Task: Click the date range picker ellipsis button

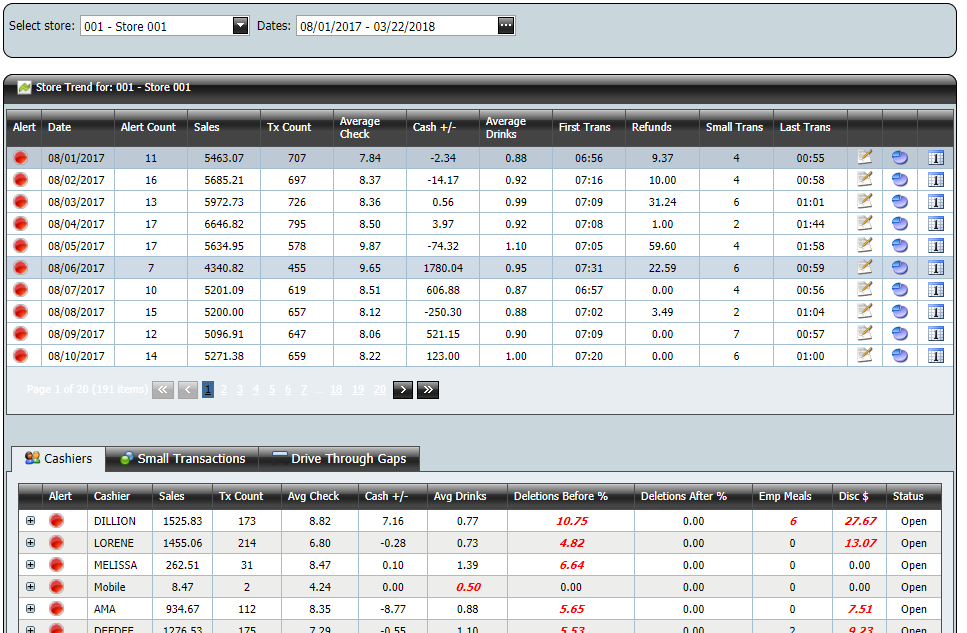Action: coord(506,26)
